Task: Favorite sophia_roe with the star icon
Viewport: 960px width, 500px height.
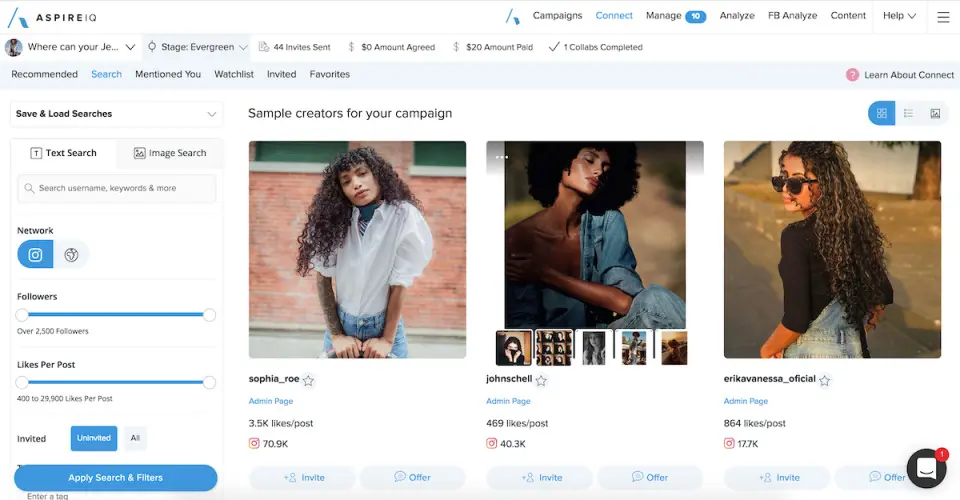Action: [x=309, y=380]
